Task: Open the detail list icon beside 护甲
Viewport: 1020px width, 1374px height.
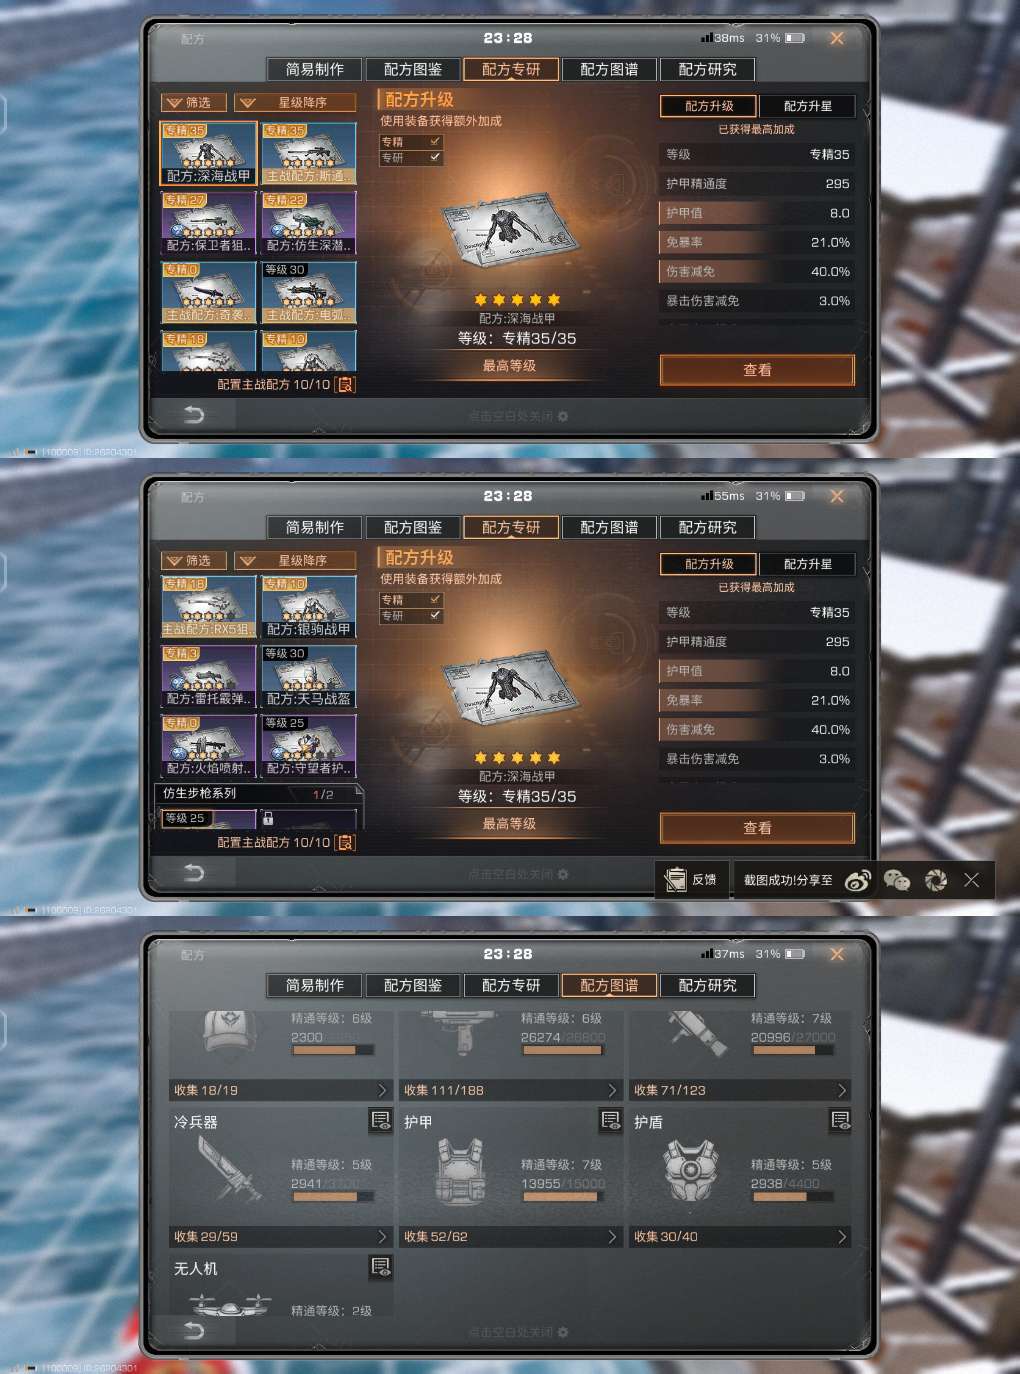Action: coord(611,1121)
